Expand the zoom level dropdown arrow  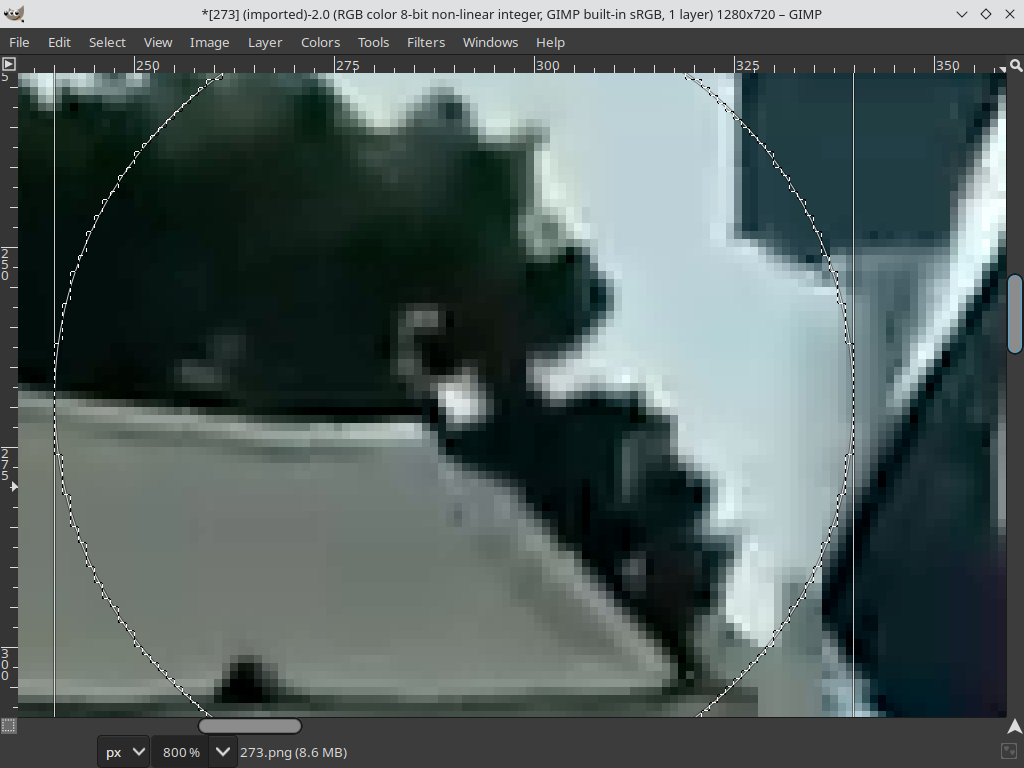click(x=223, y=752)
